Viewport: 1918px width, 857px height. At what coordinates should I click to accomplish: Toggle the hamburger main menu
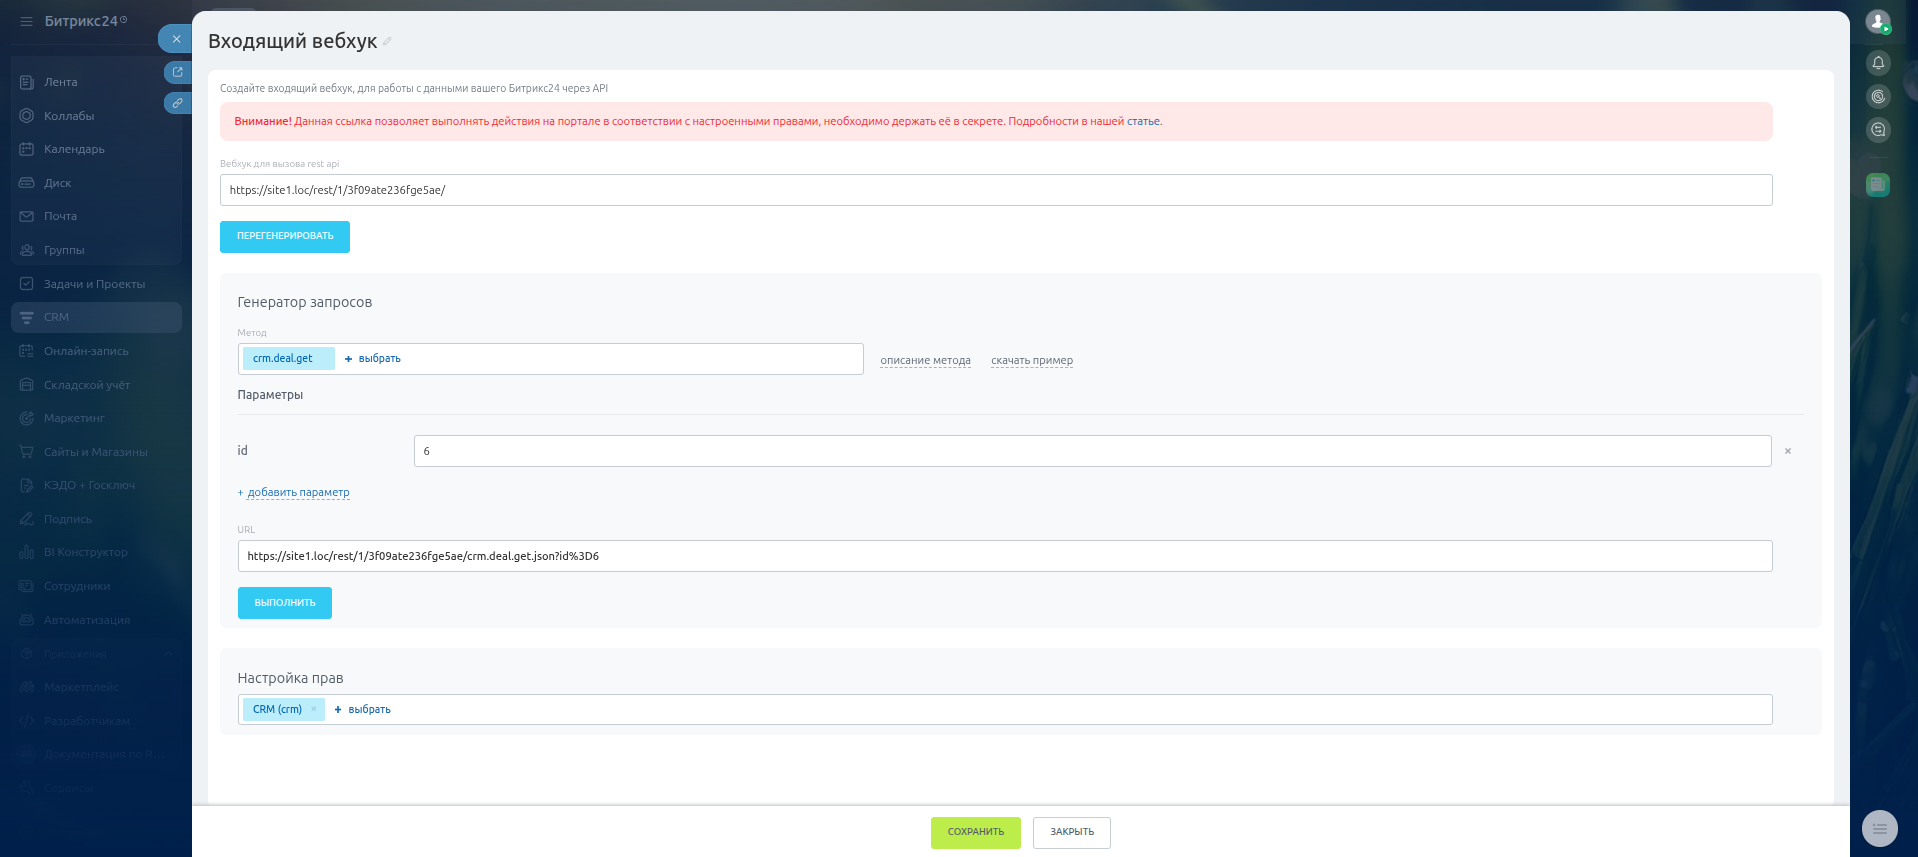click(x=26, y=21)
